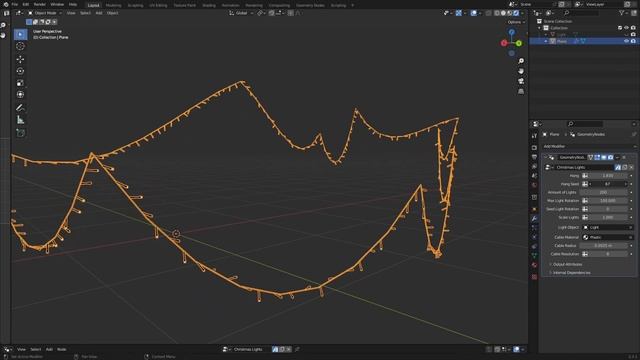This screenshot has height=360, width=640.
Task: Select the Annotate tool
Action: point(20,108)
